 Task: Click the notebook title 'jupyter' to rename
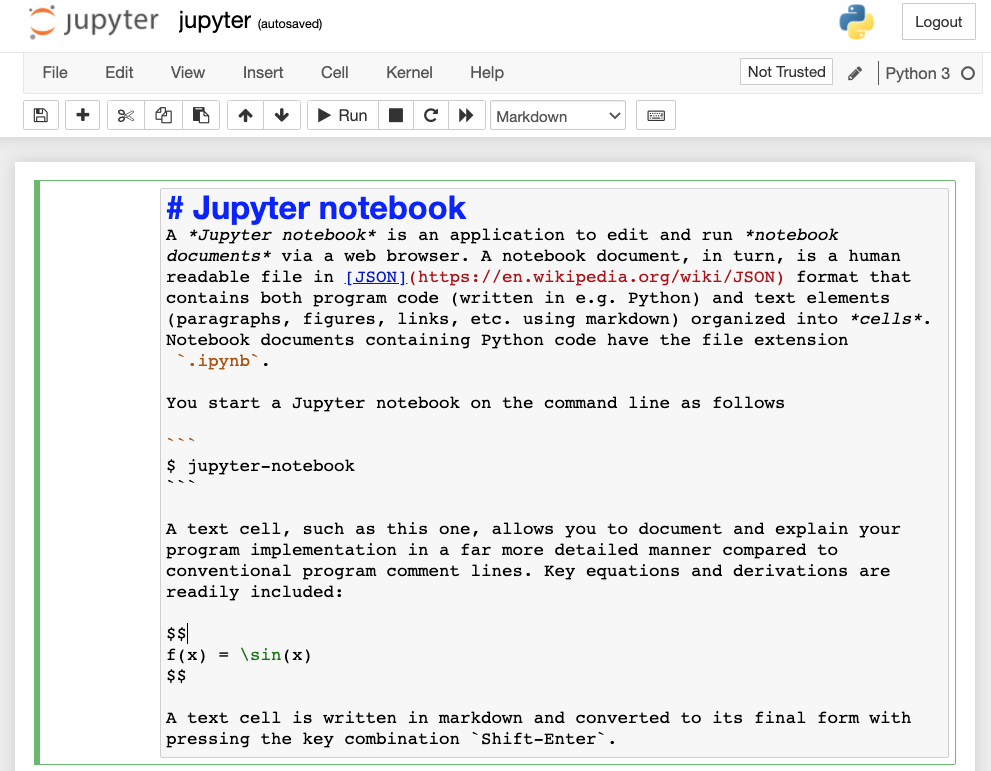[x=214, y=21]
